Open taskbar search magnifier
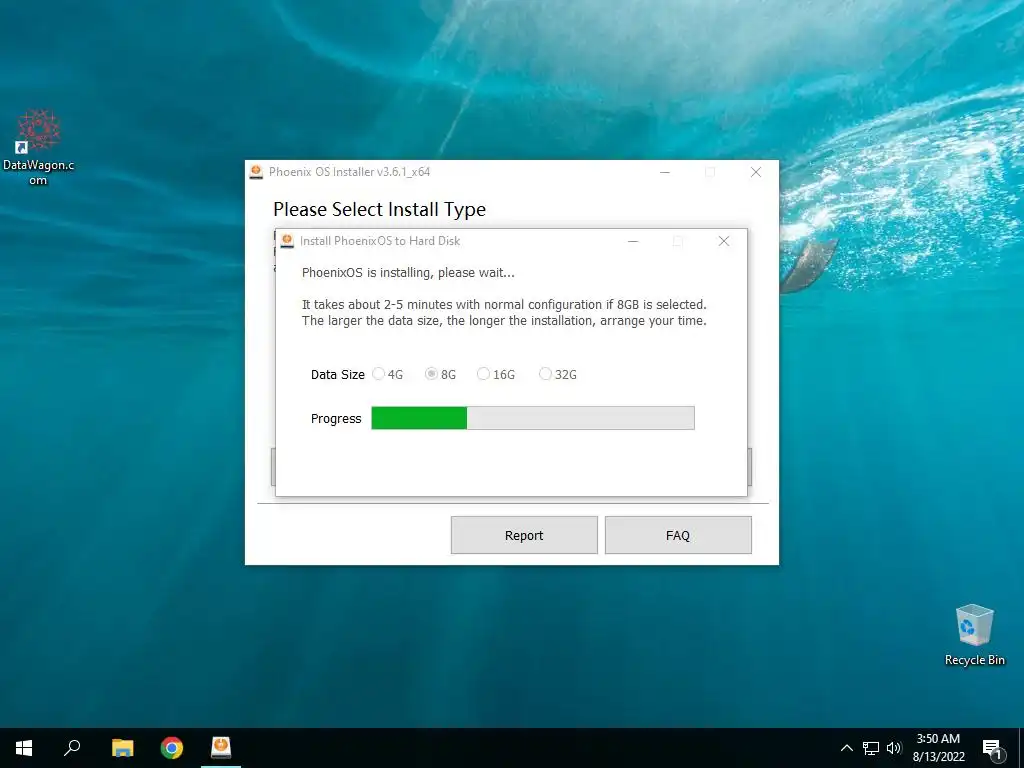The height and width of the screenshot is (768, 1024). coord(72,748)
